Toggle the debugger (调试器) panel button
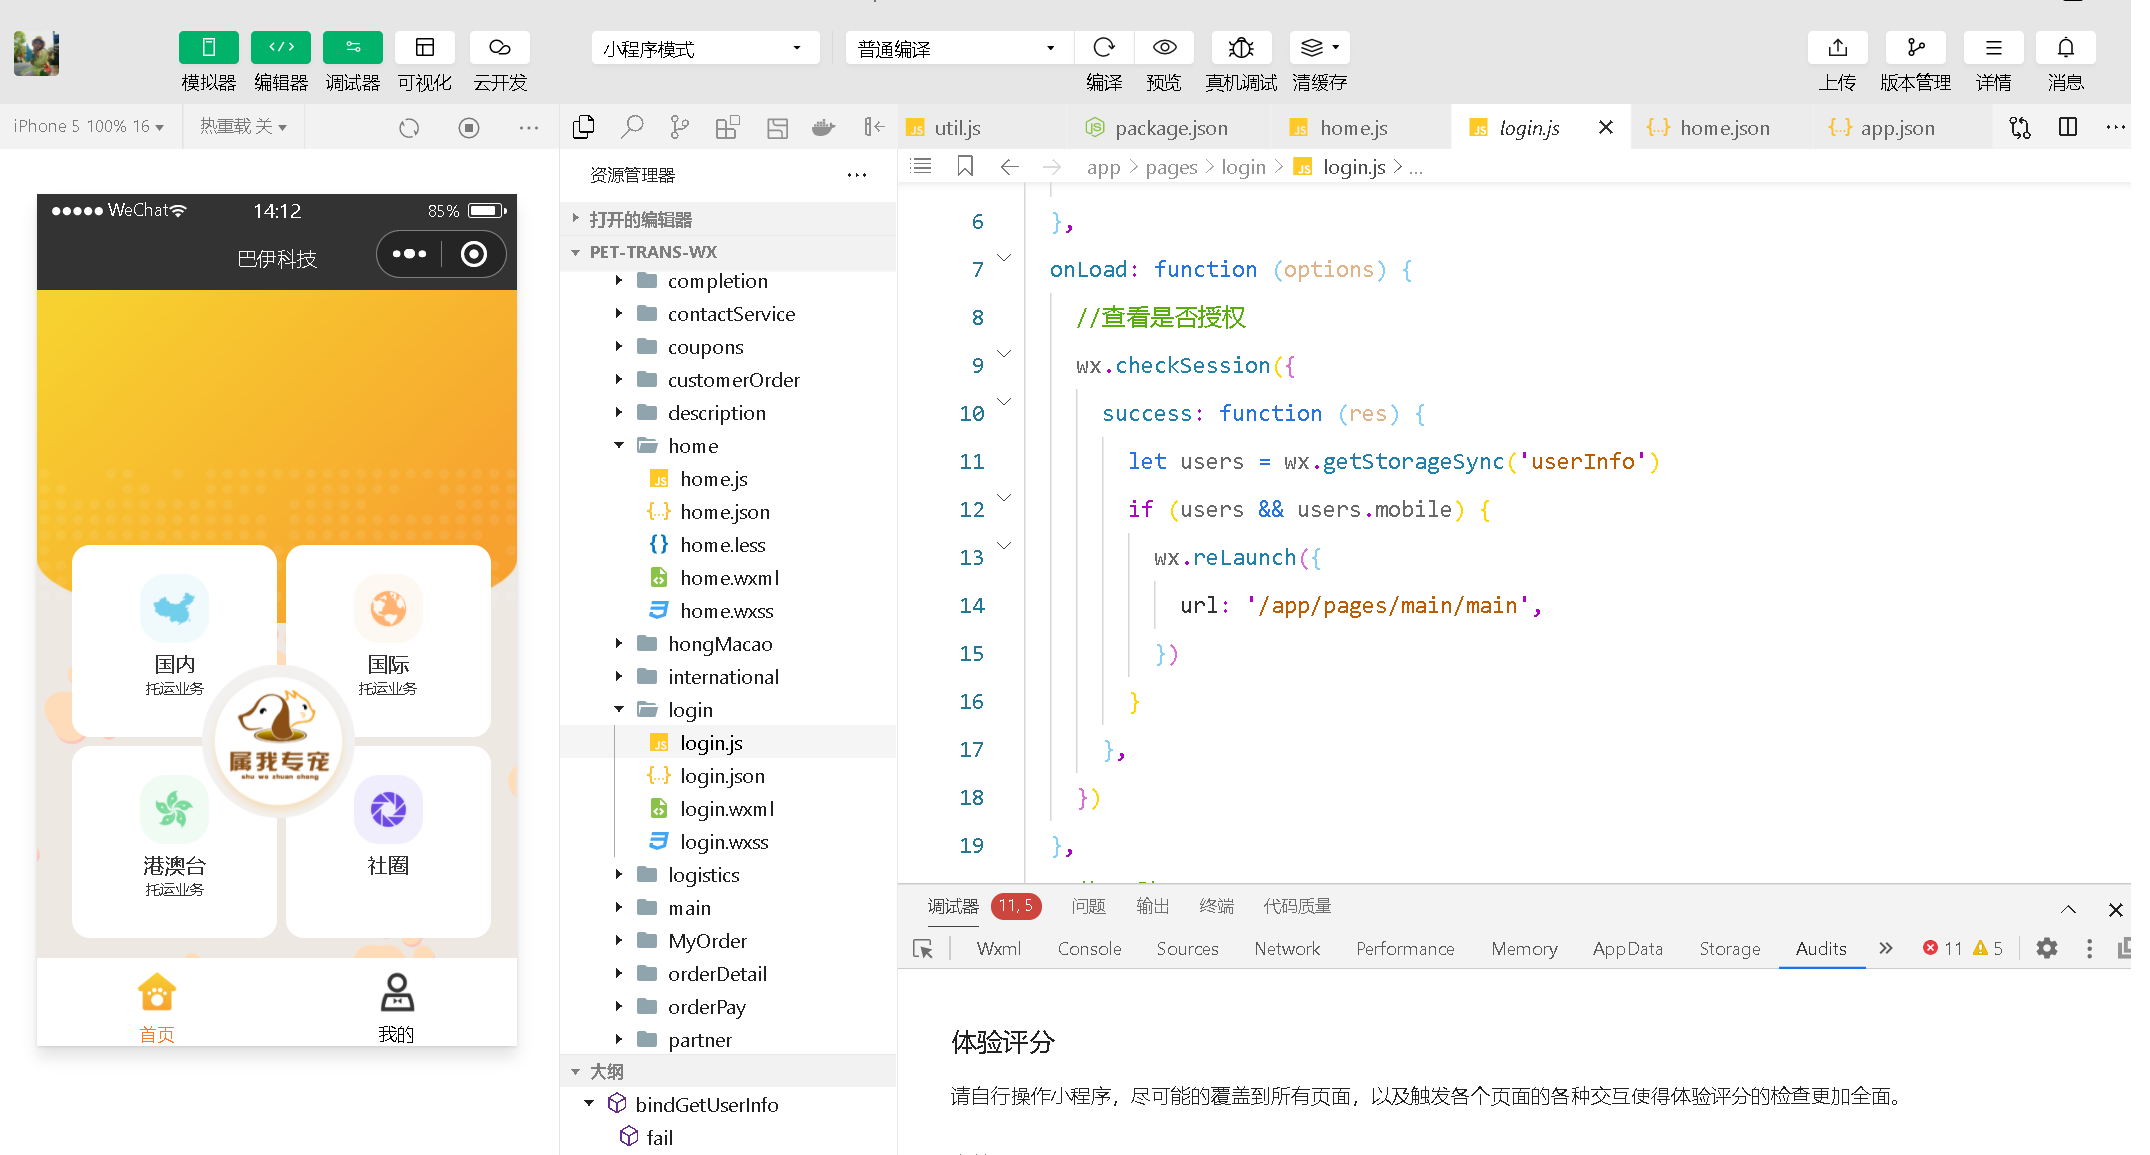The image size is (2150, 1155). [352, 47]
